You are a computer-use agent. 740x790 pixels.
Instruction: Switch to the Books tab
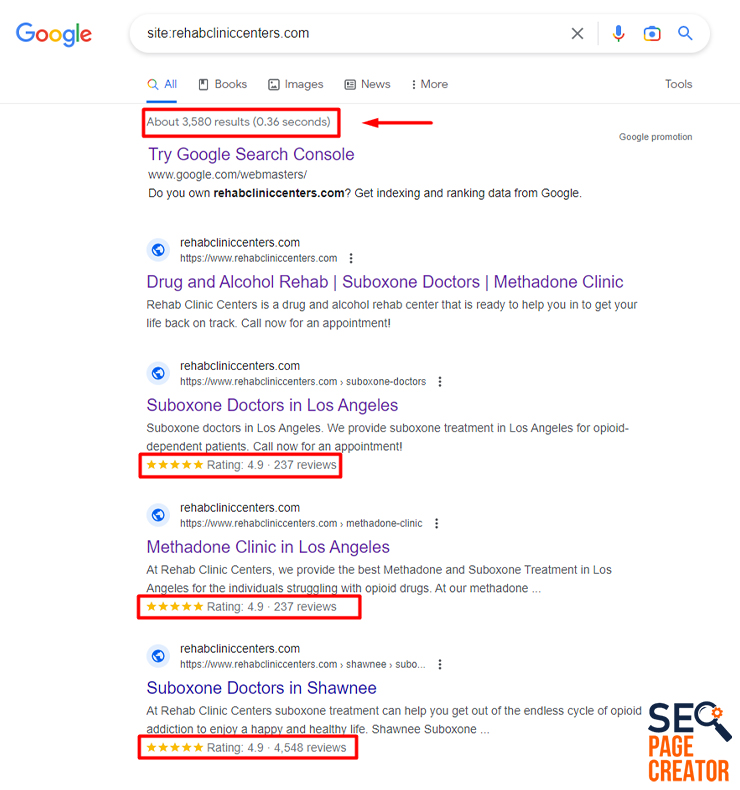(223, 84)
